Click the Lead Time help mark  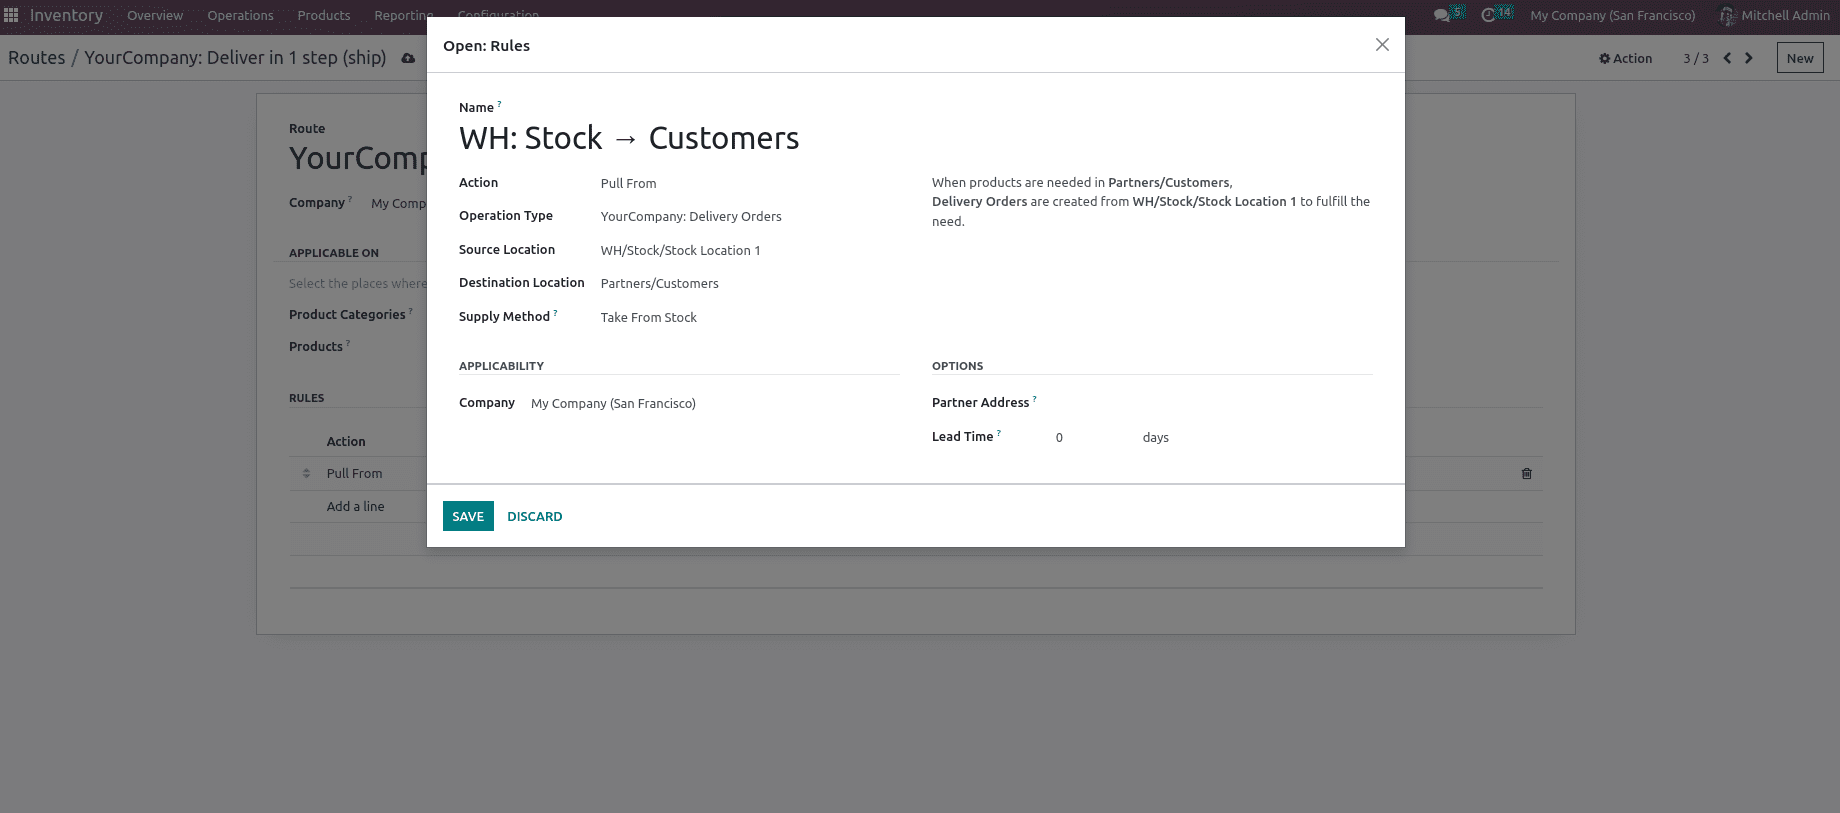click(999, 433)
